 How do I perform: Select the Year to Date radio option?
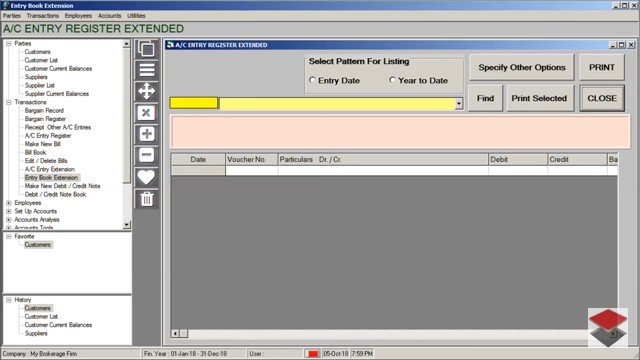click(x=392, y=80)
